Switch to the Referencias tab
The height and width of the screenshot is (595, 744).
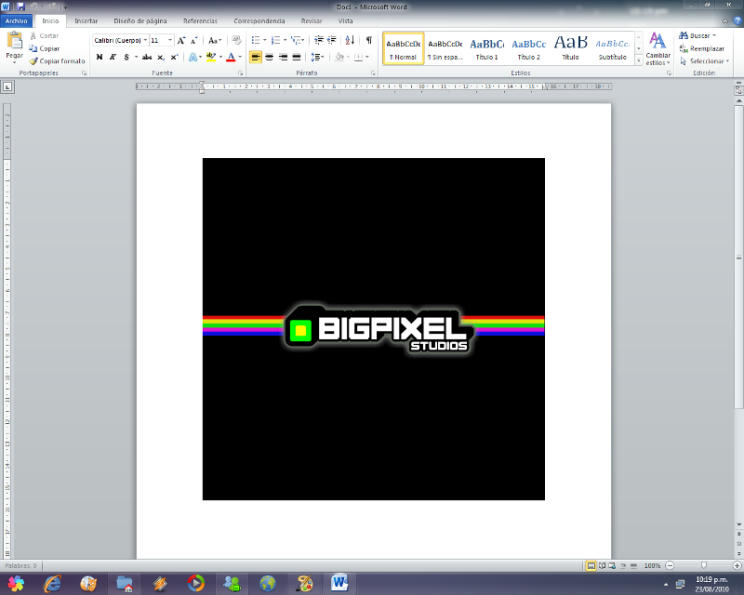click(x=200, y=21)
